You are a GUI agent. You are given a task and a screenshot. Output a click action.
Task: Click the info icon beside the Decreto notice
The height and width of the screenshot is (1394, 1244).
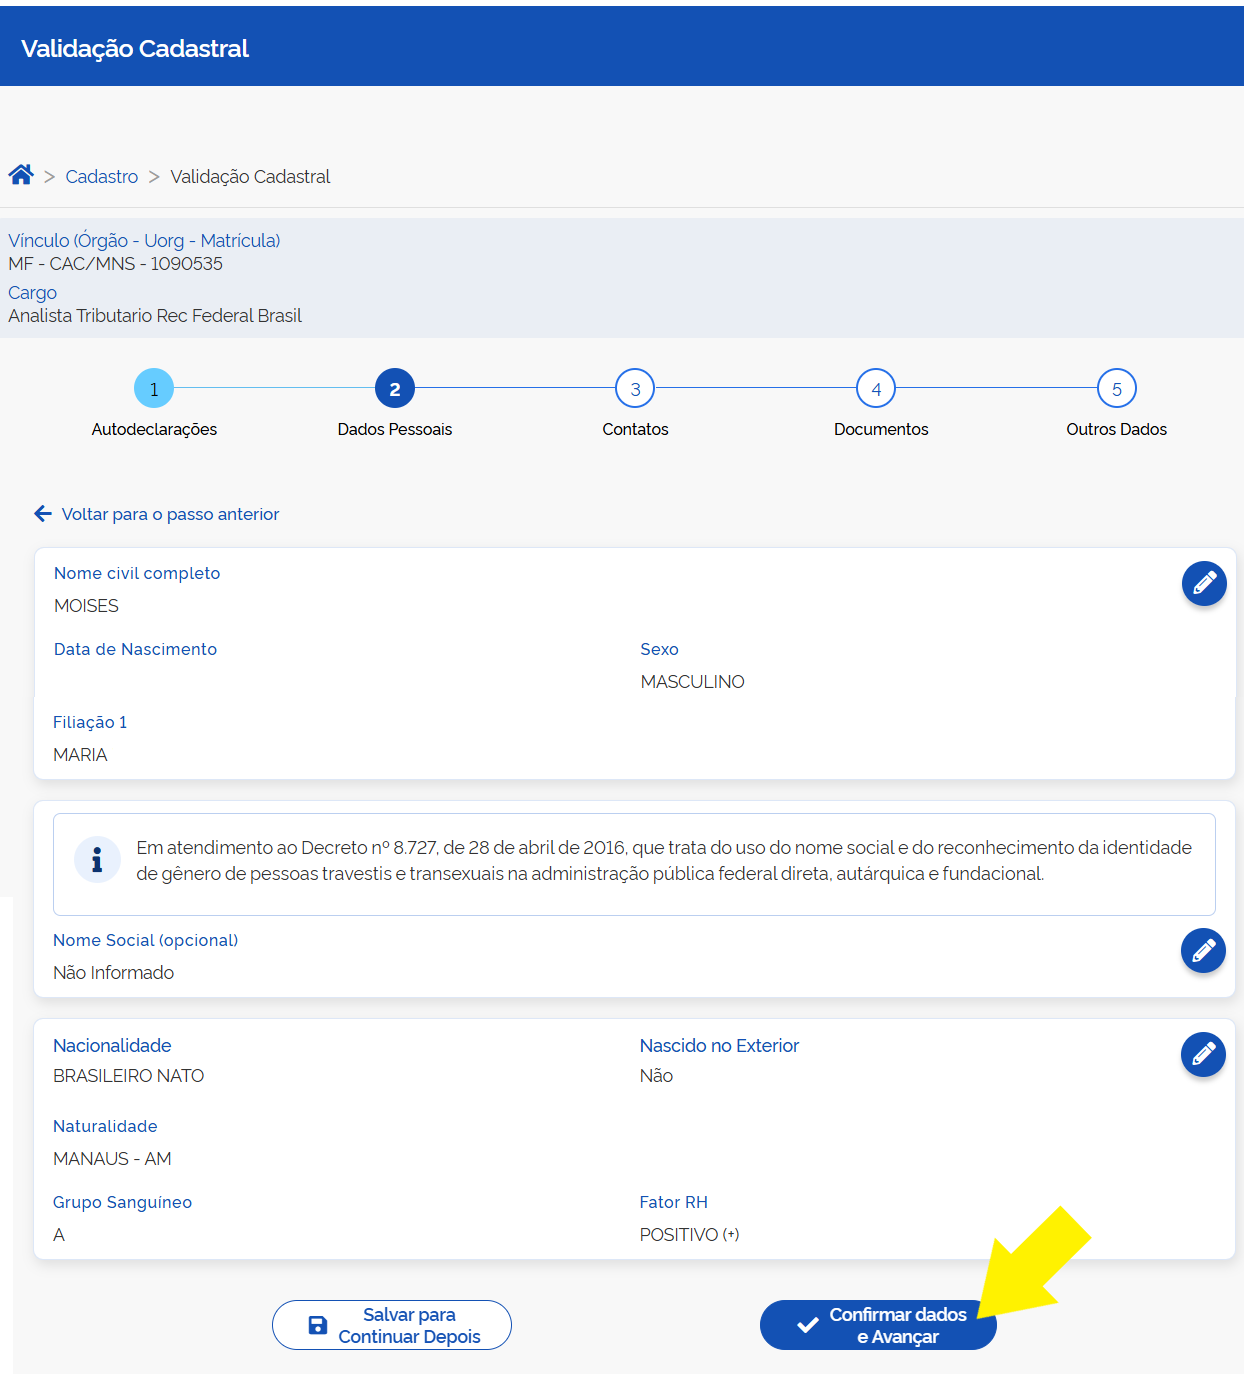[97, 860]
